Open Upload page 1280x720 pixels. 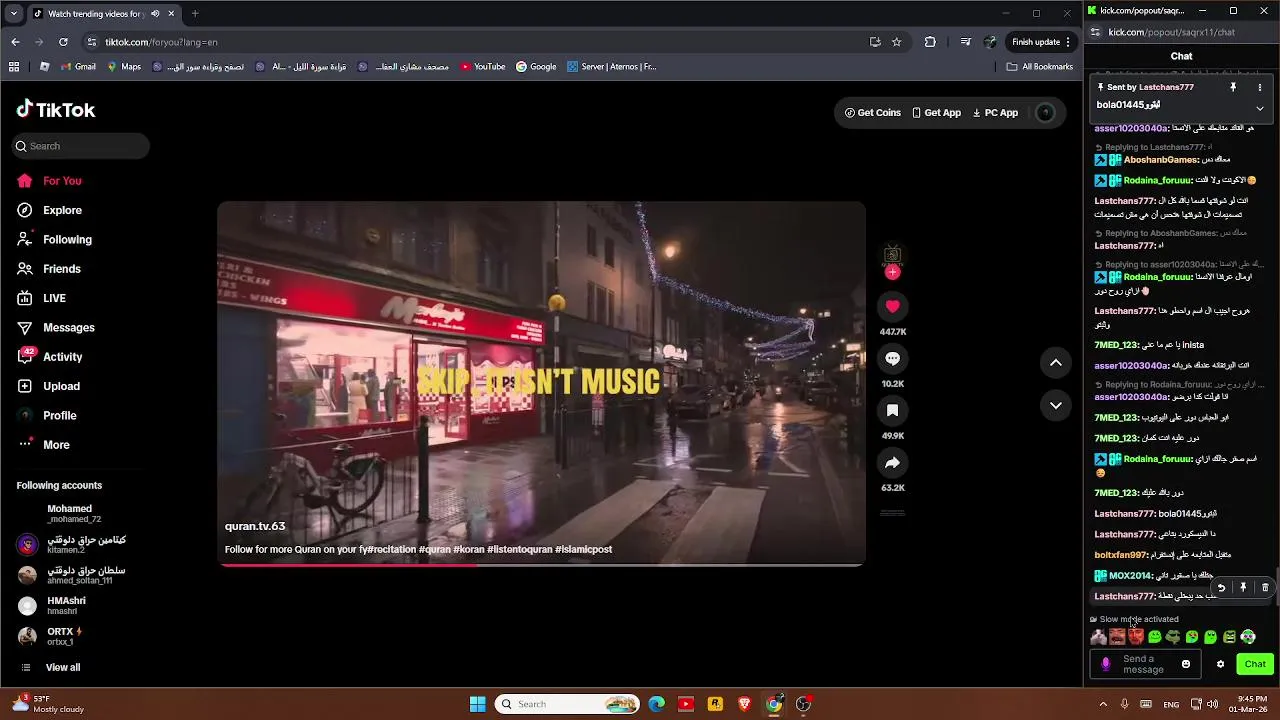pyautogui.click(x=48, y=386)
